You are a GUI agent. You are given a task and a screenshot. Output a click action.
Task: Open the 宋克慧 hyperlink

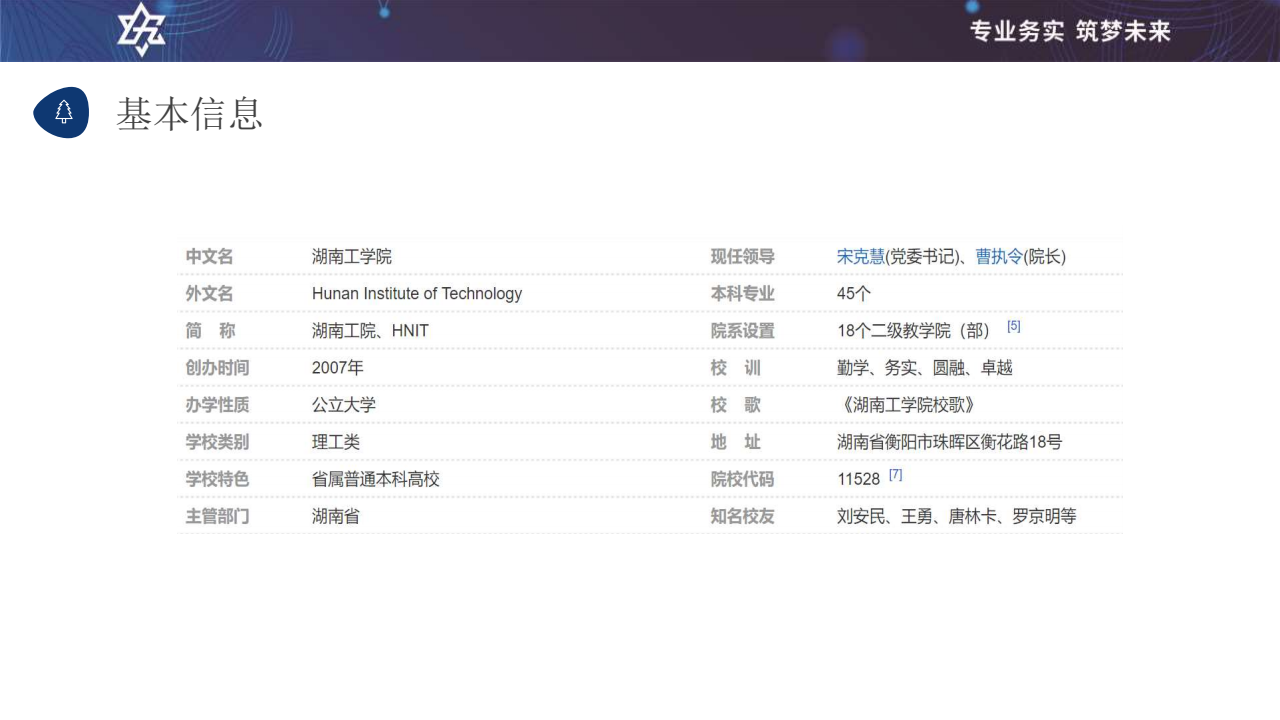coord(860,257)
